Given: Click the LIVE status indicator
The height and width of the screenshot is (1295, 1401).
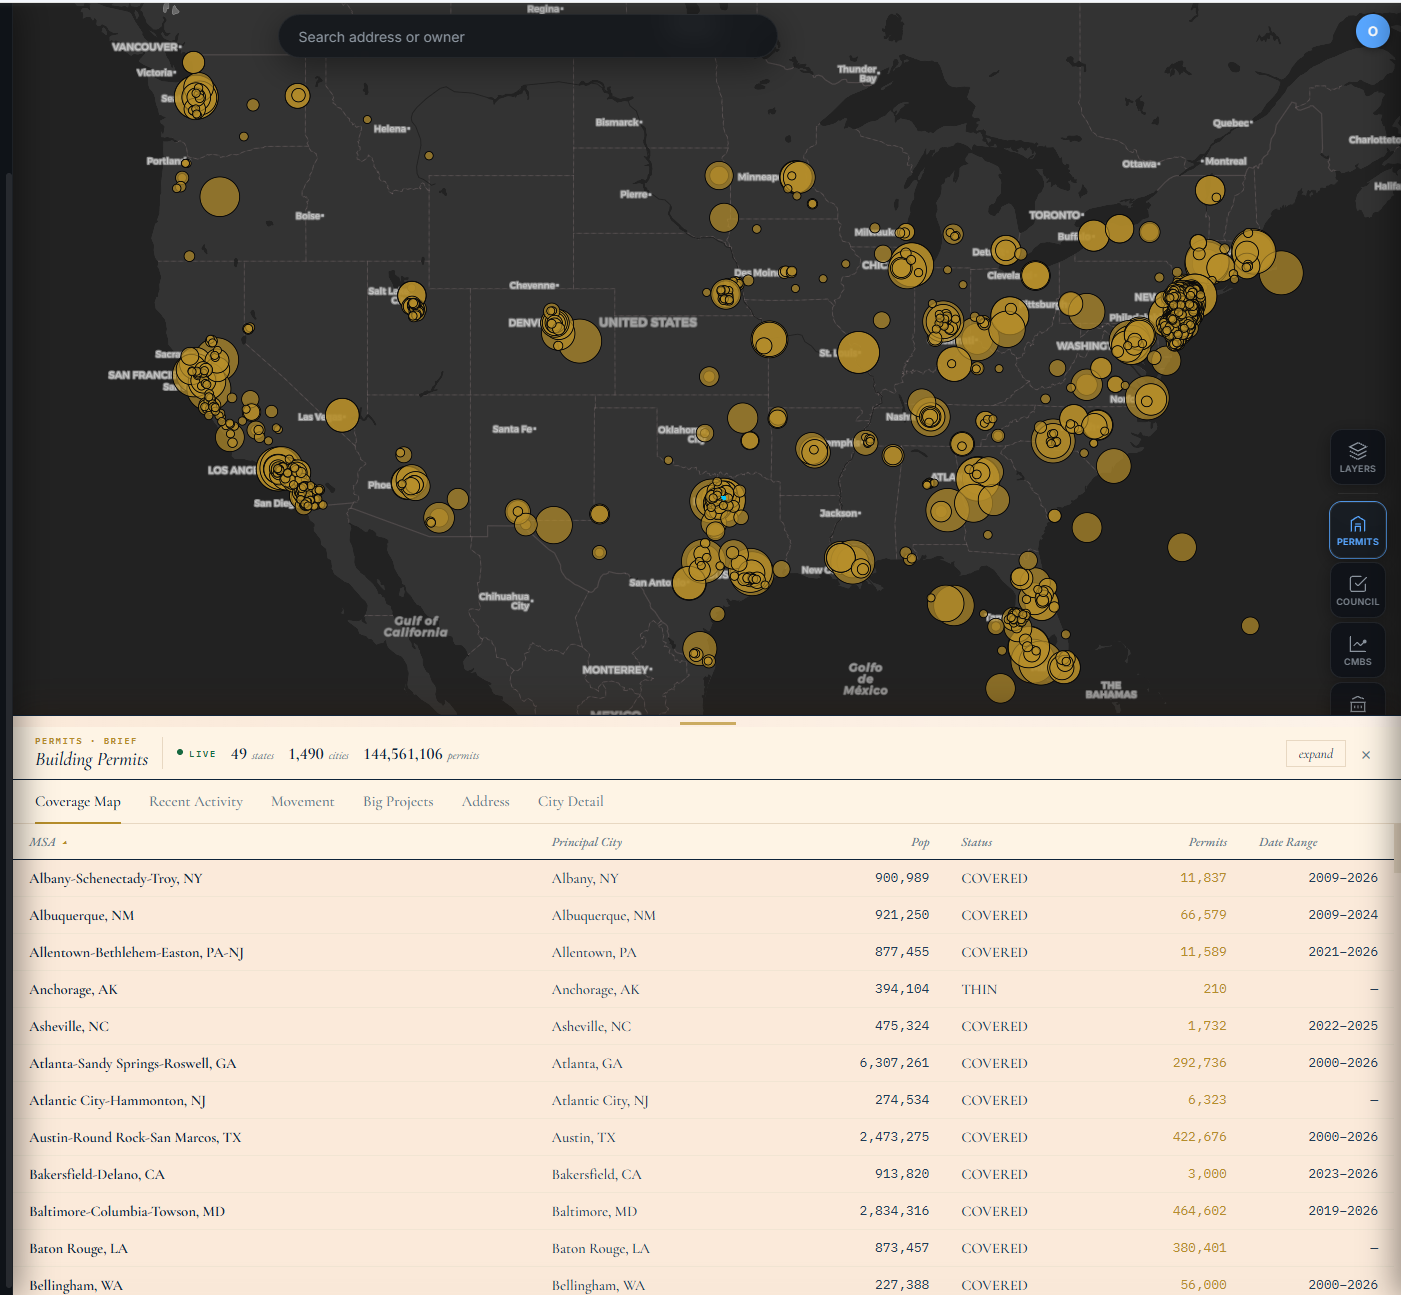Looking at the screenshot, I should (196, 753).
